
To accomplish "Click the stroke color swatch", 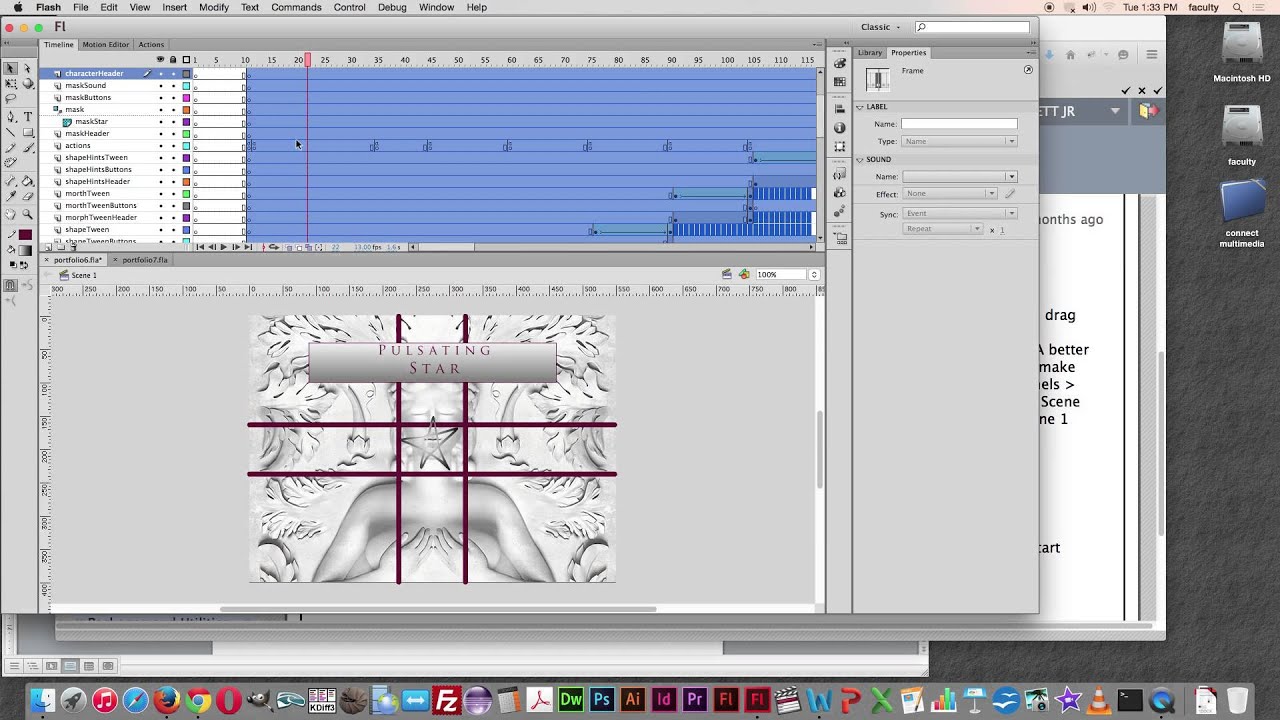I will (26, 234).
